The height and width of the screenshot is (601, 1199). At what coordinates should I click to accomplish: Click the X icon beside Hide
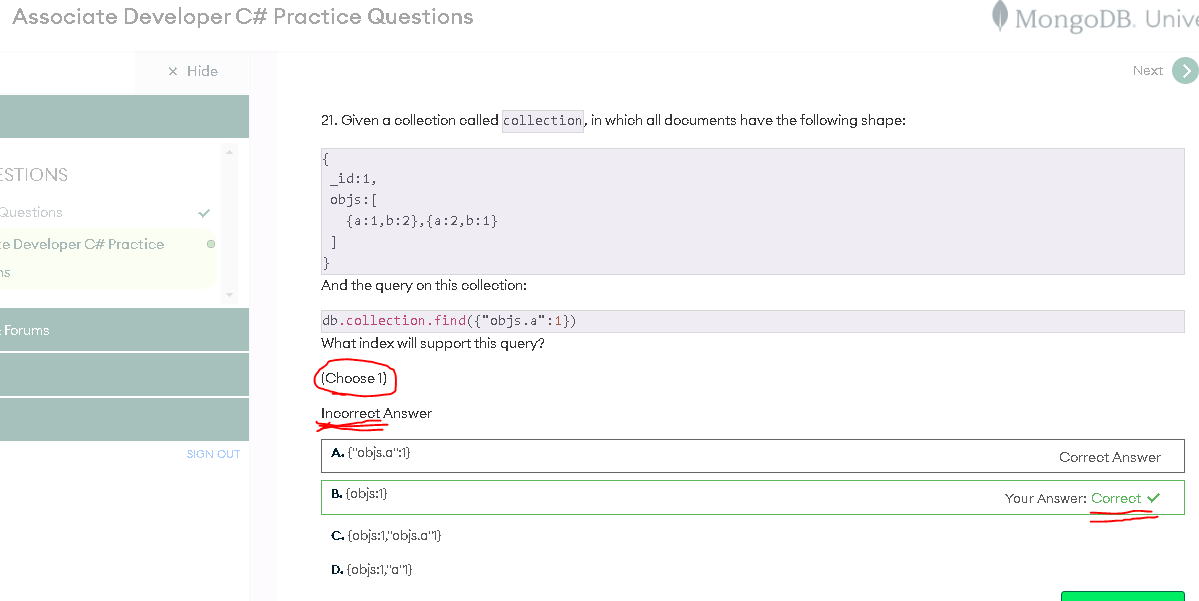click(x=173, y=71)
